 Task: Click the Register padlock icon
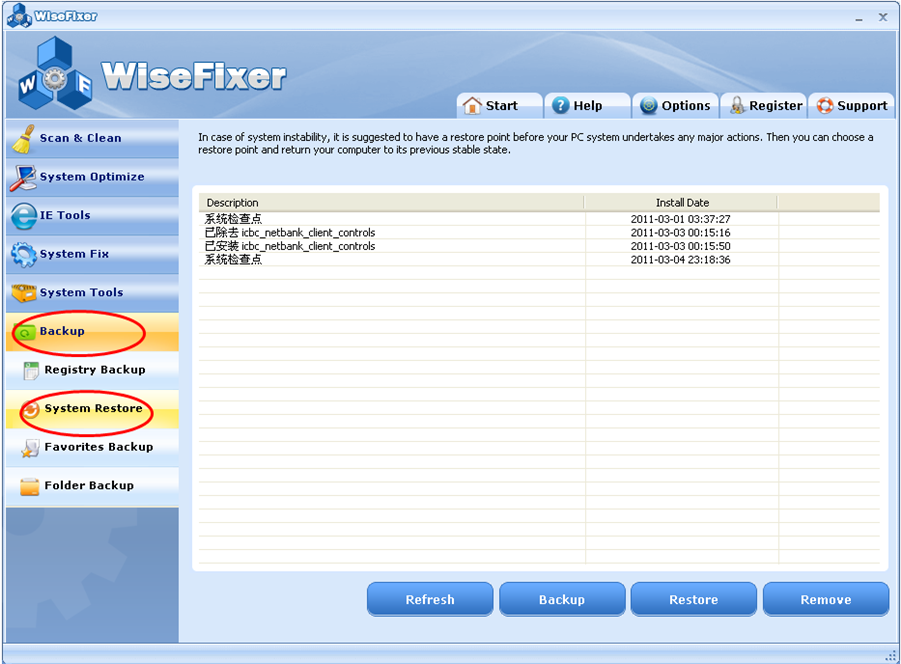point(737,106)
